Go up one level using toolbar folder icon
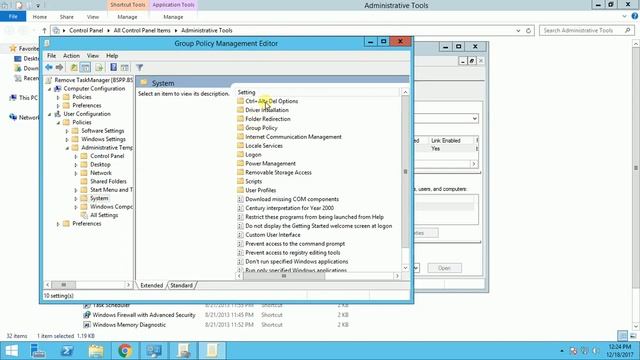Screen dimensions: 640x360 coord(74,67)
